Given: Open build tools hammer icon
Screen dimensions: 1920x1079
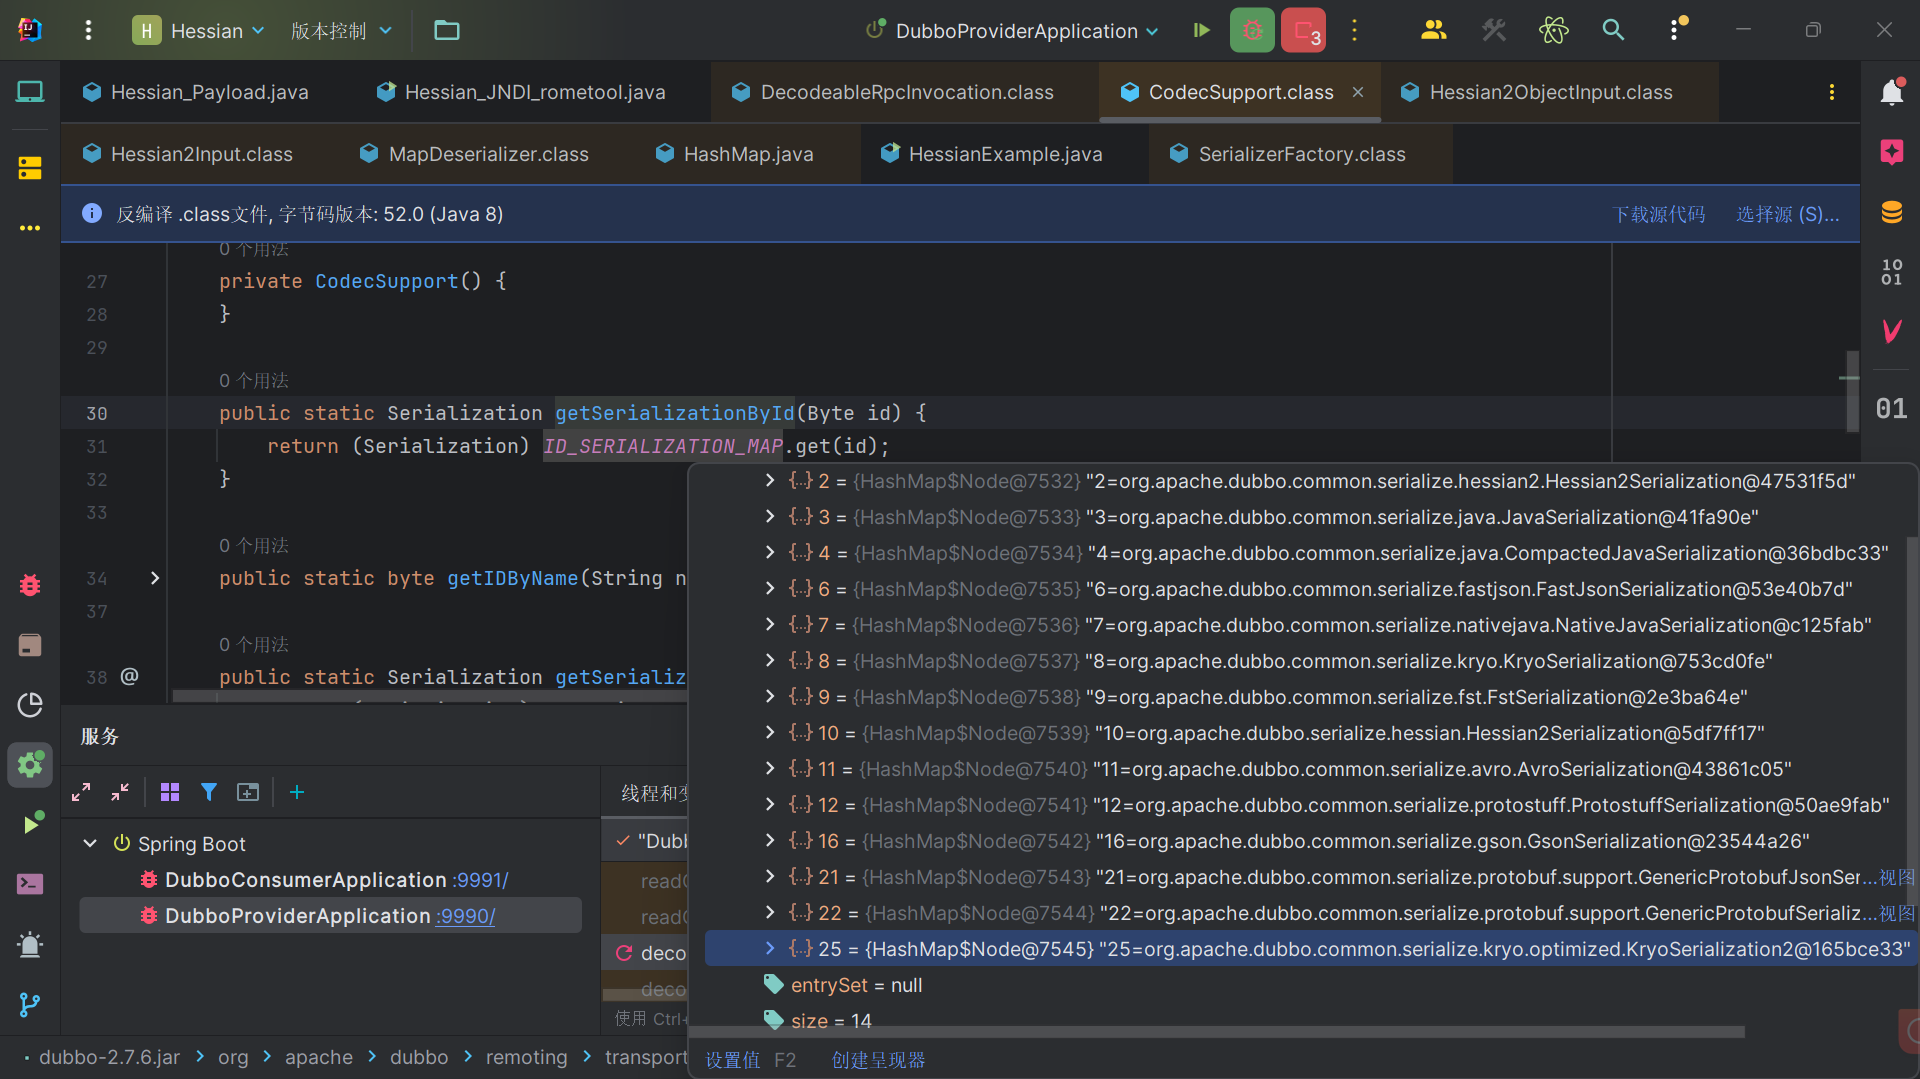Looking at the screenshot, I should coord(1494,30).
